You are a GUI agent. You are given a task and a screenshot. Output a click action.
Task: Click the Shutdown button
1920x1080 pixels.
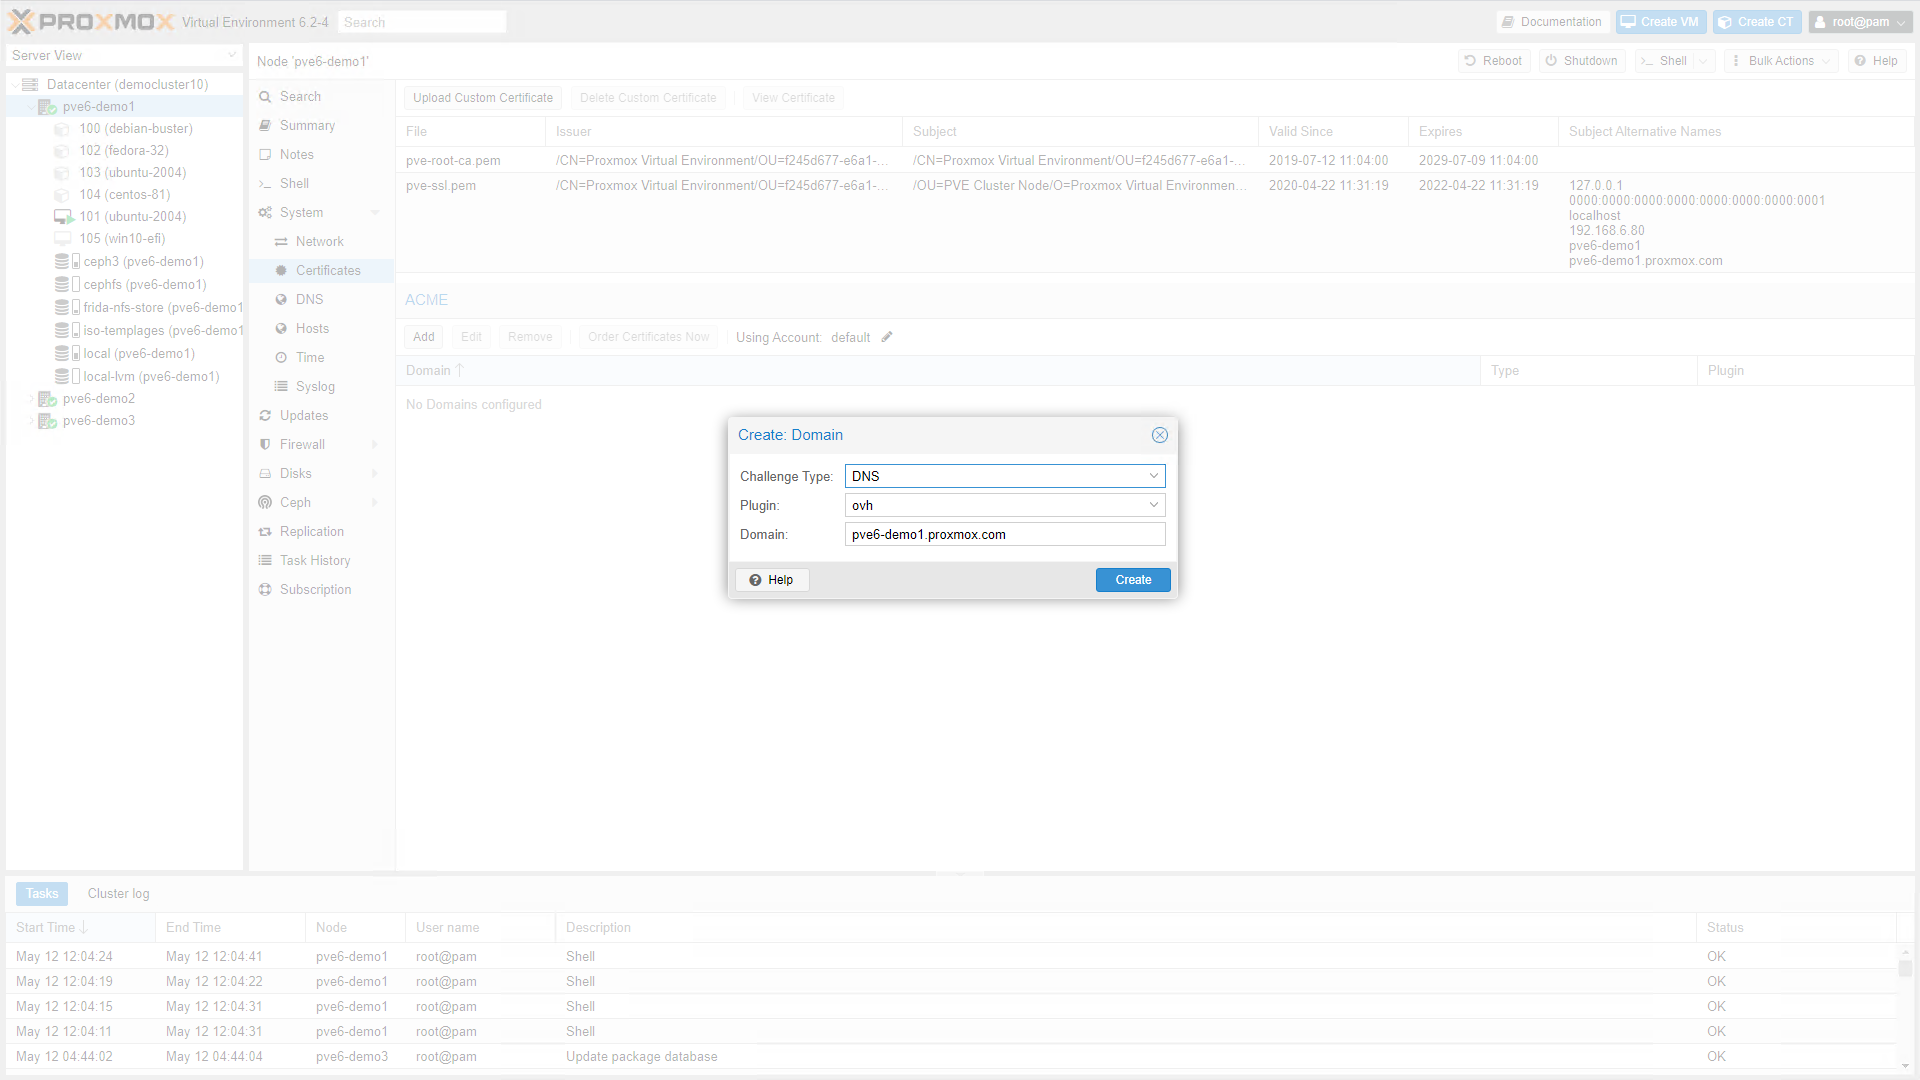(1581, 61)
